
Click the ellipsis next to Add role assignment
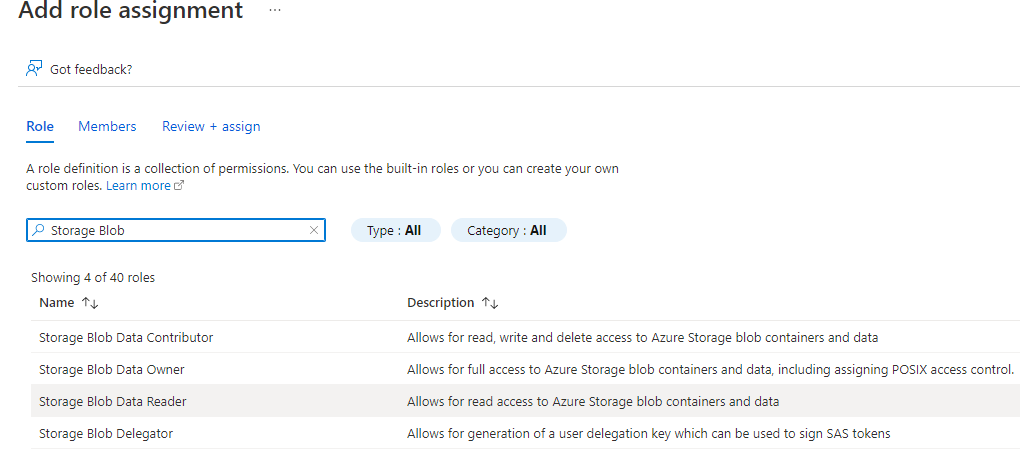(x=275, y=11)
